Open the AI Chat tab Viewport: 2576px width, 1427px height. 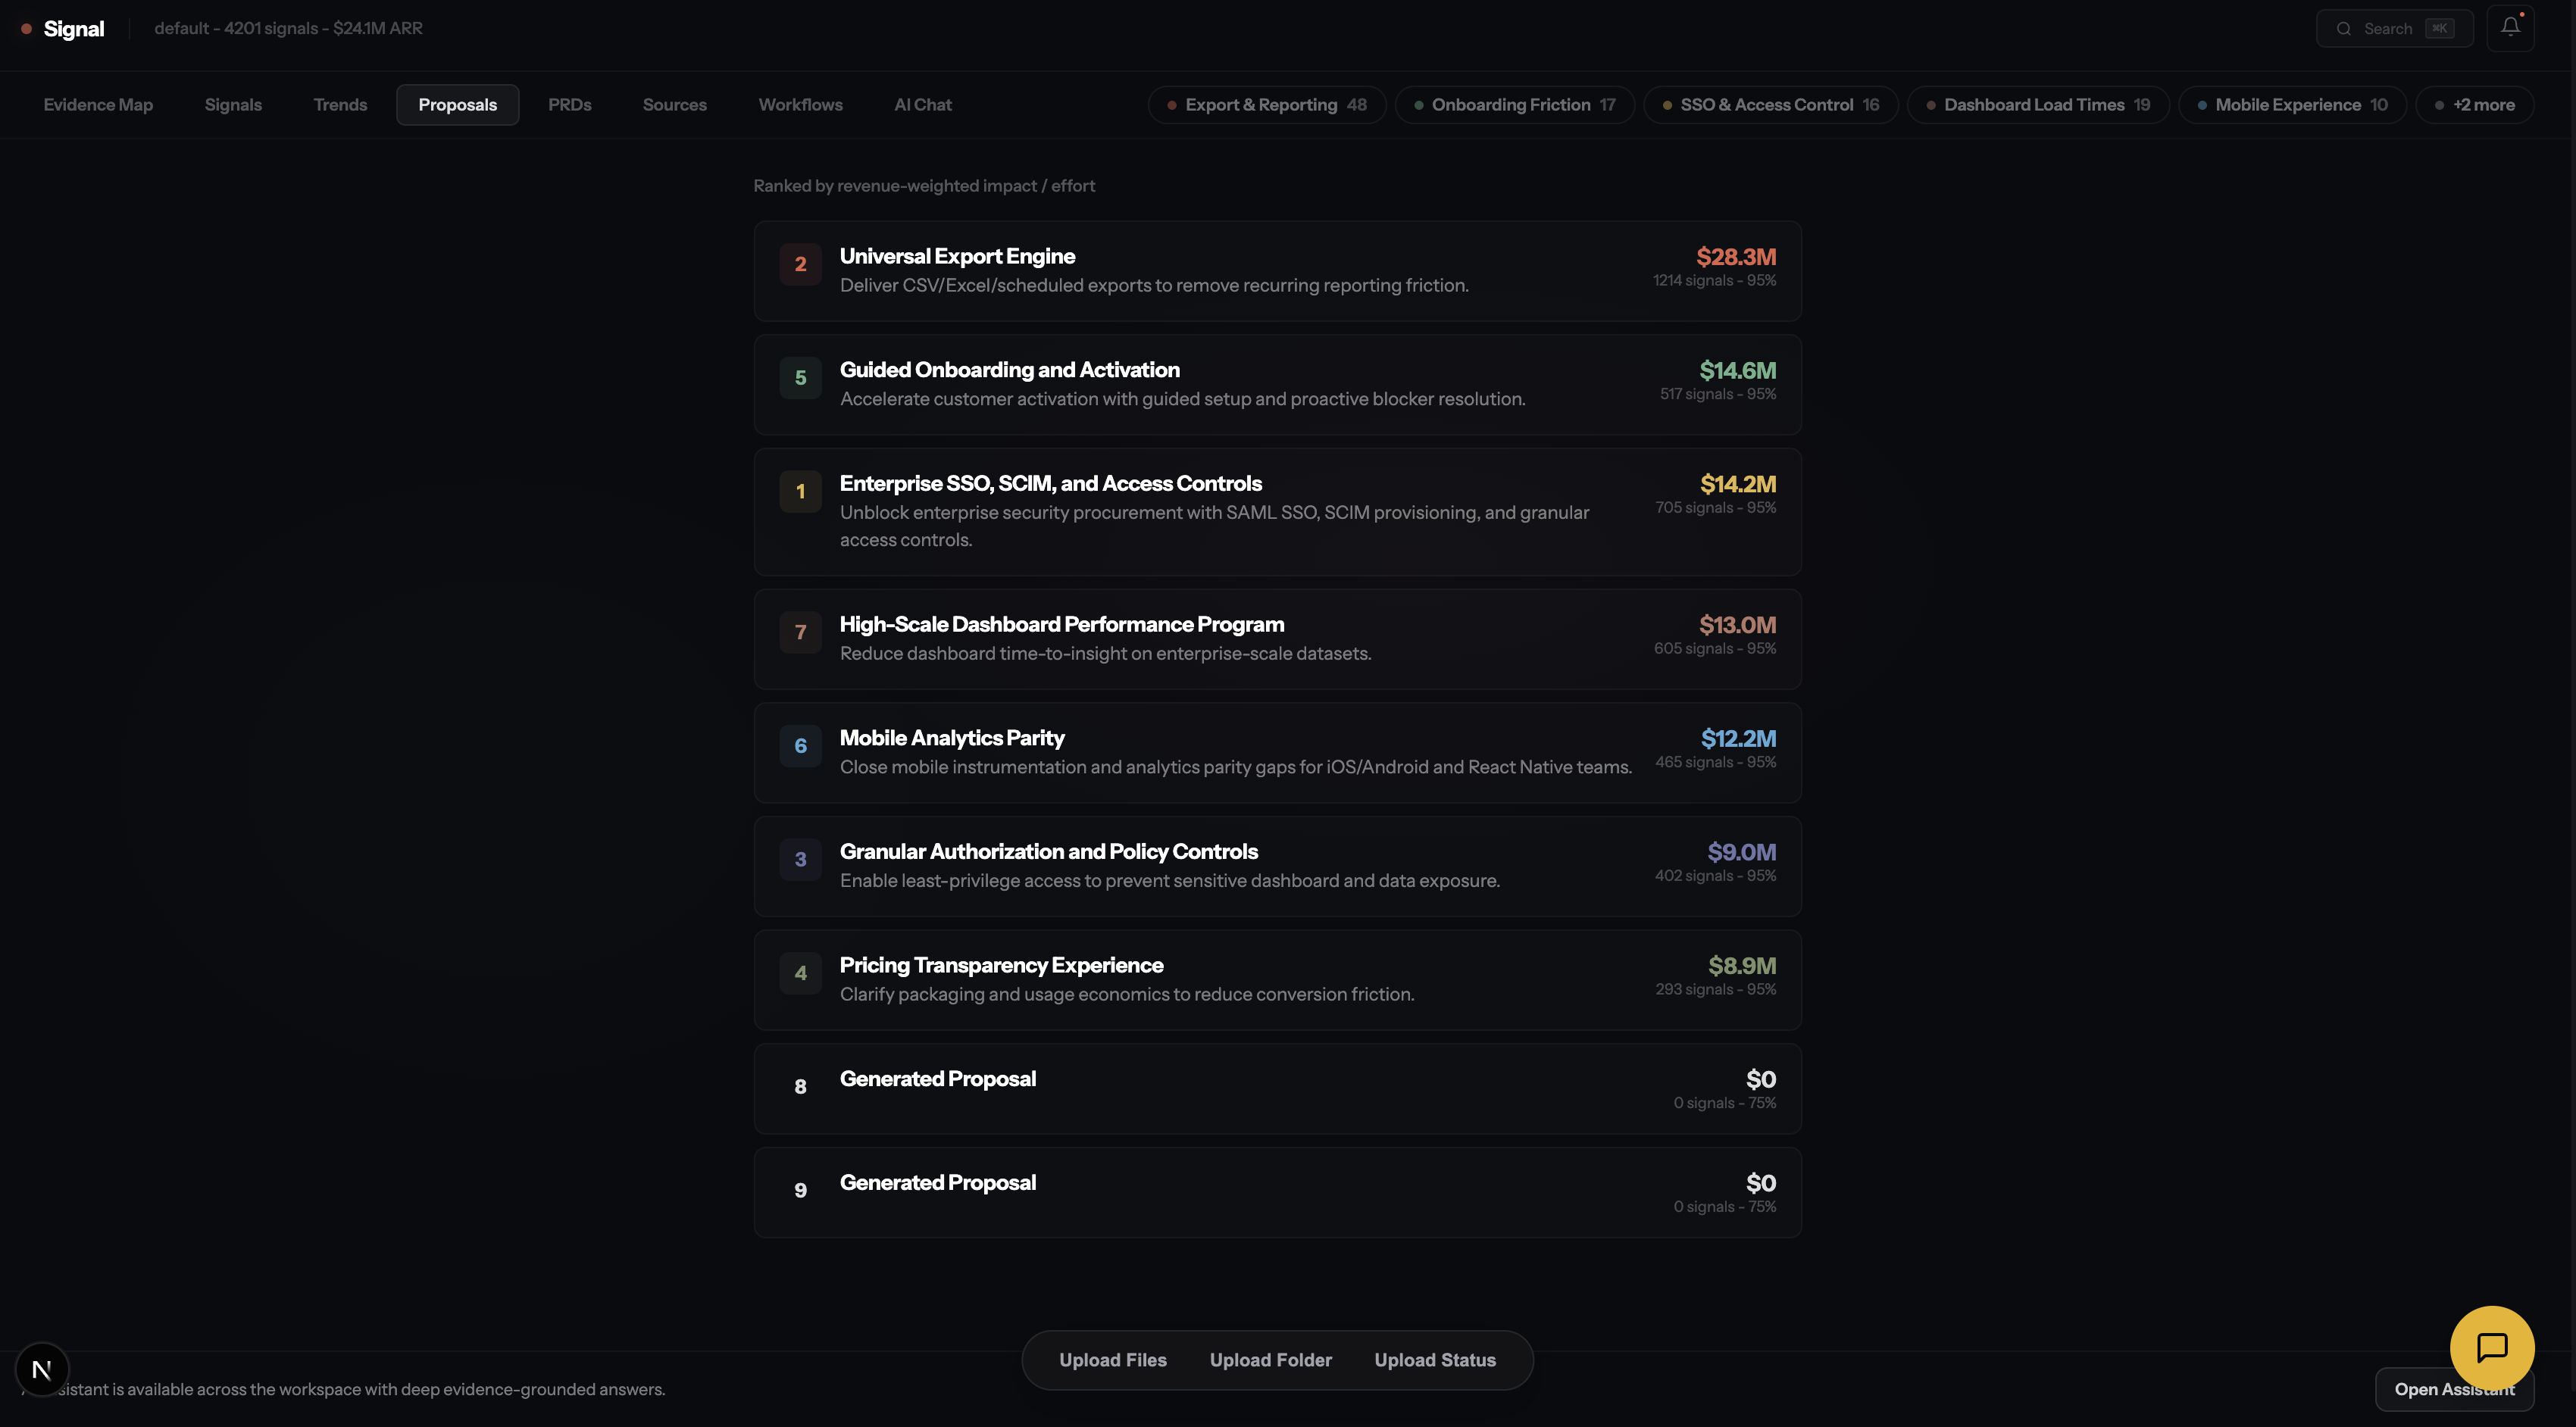(x=922, y=105)
